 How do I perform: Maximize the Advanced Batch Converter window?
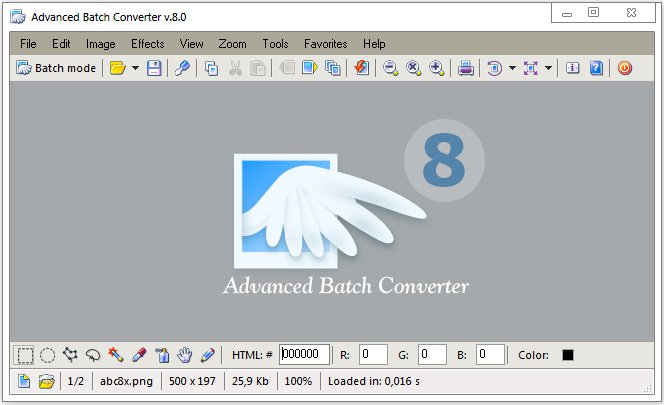[593, 12]
